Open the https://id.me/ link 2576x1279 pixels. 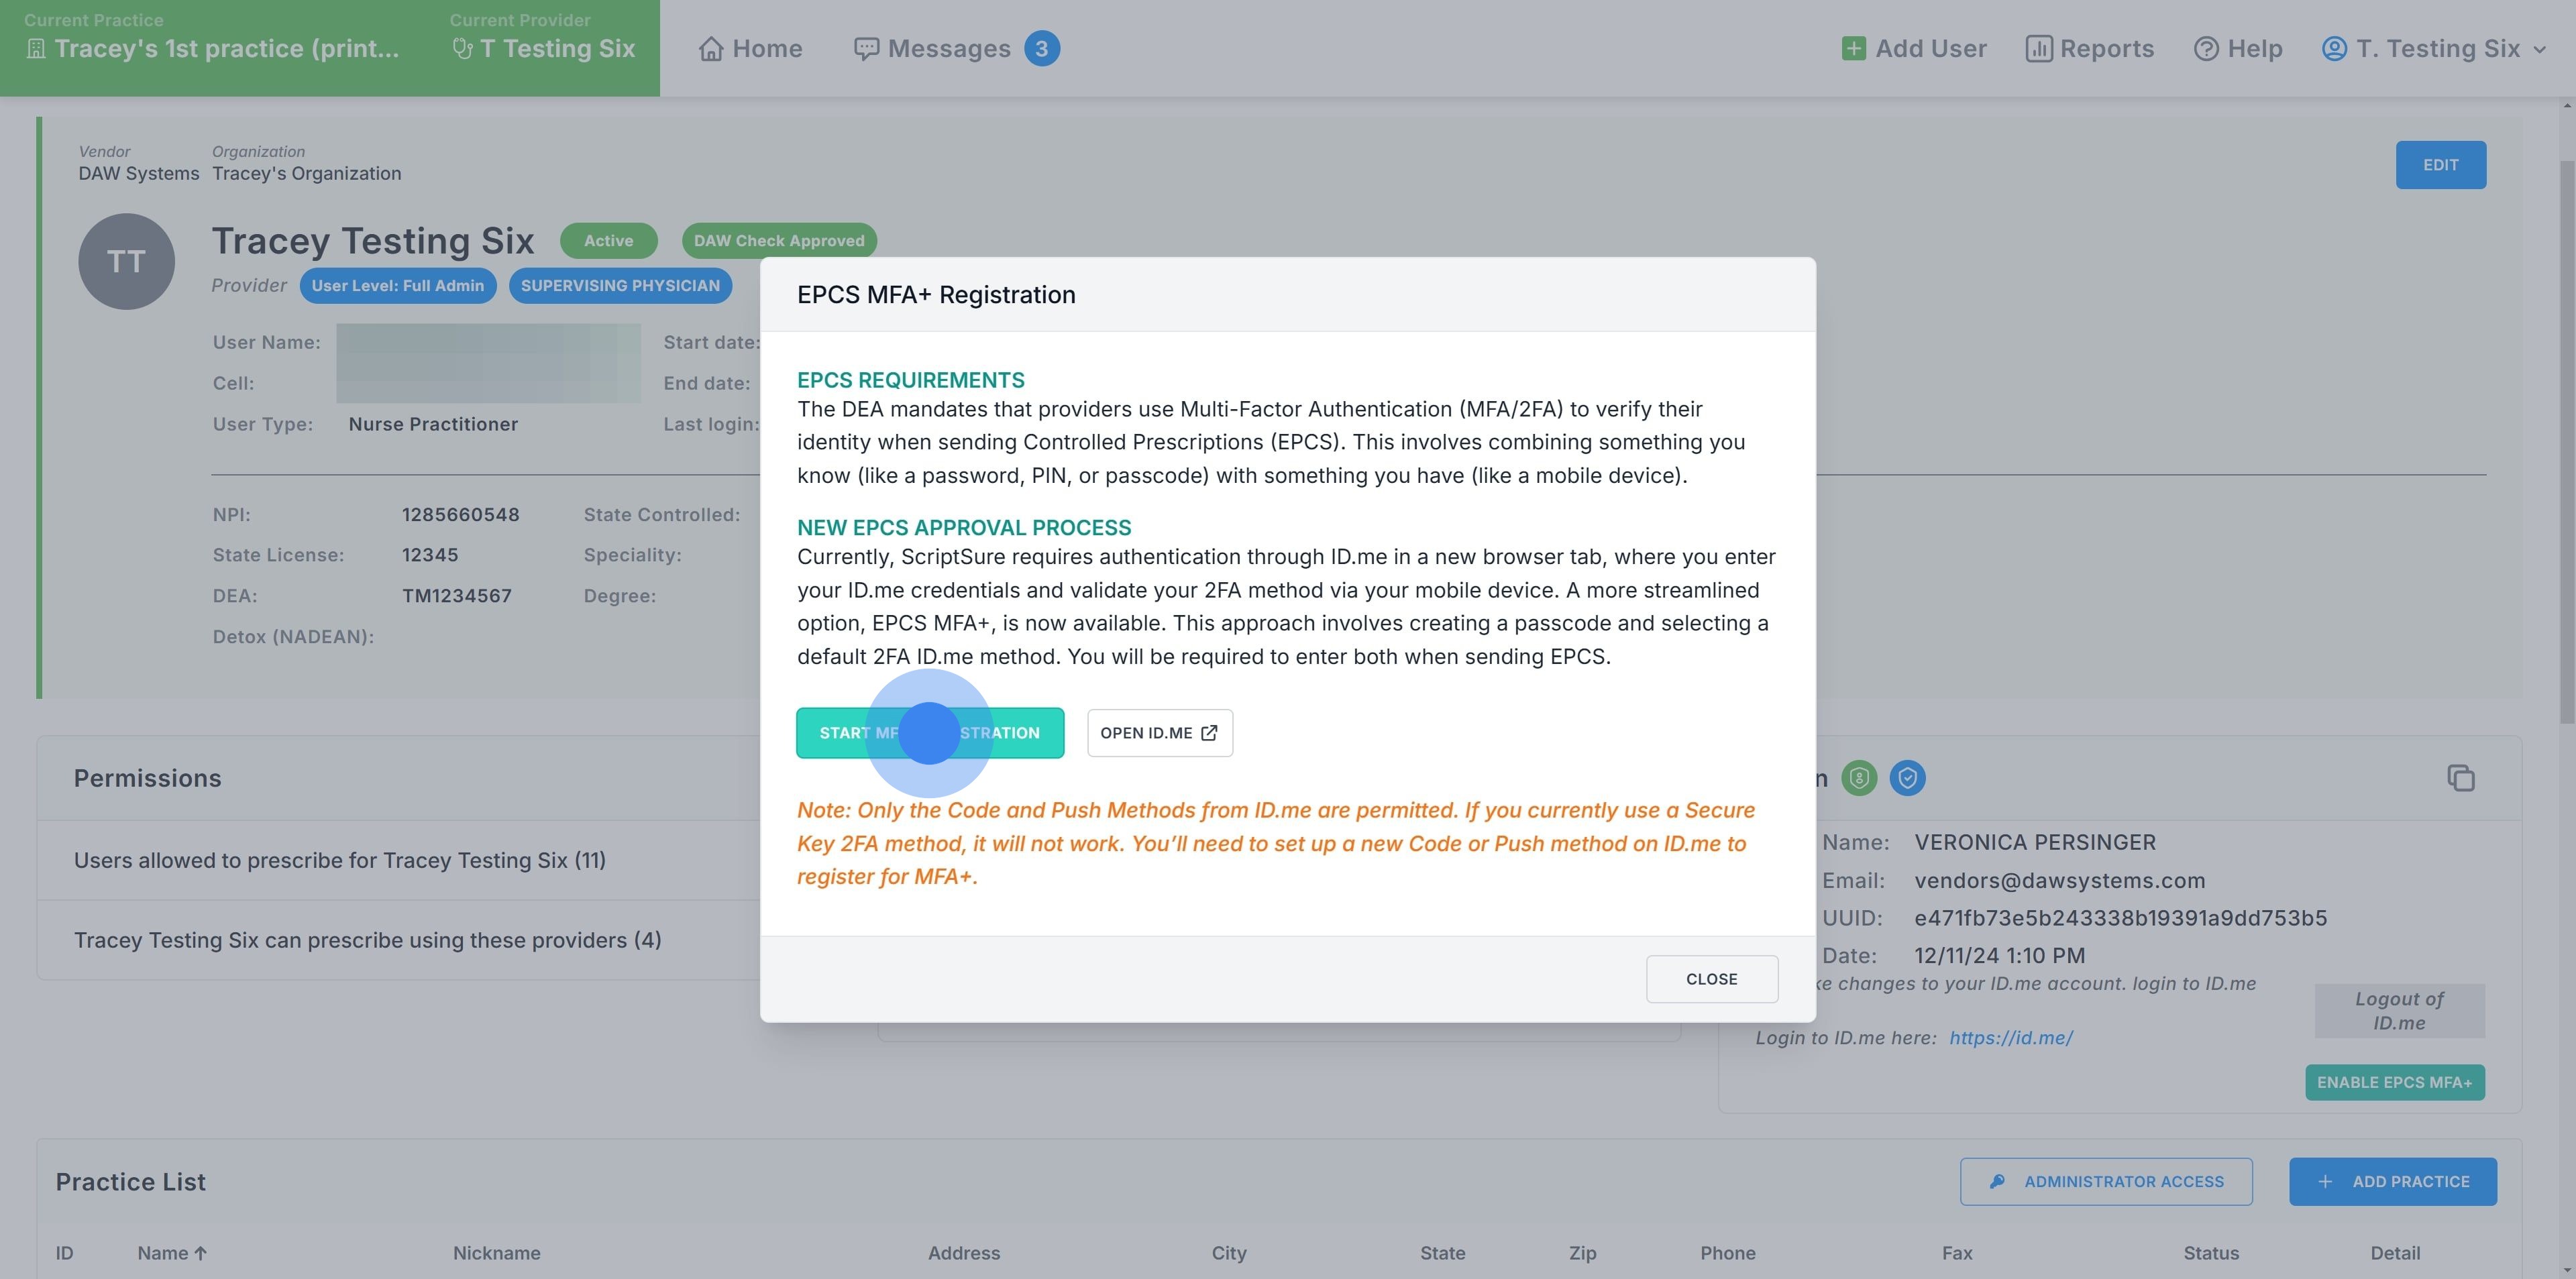click(2011, 1038)
